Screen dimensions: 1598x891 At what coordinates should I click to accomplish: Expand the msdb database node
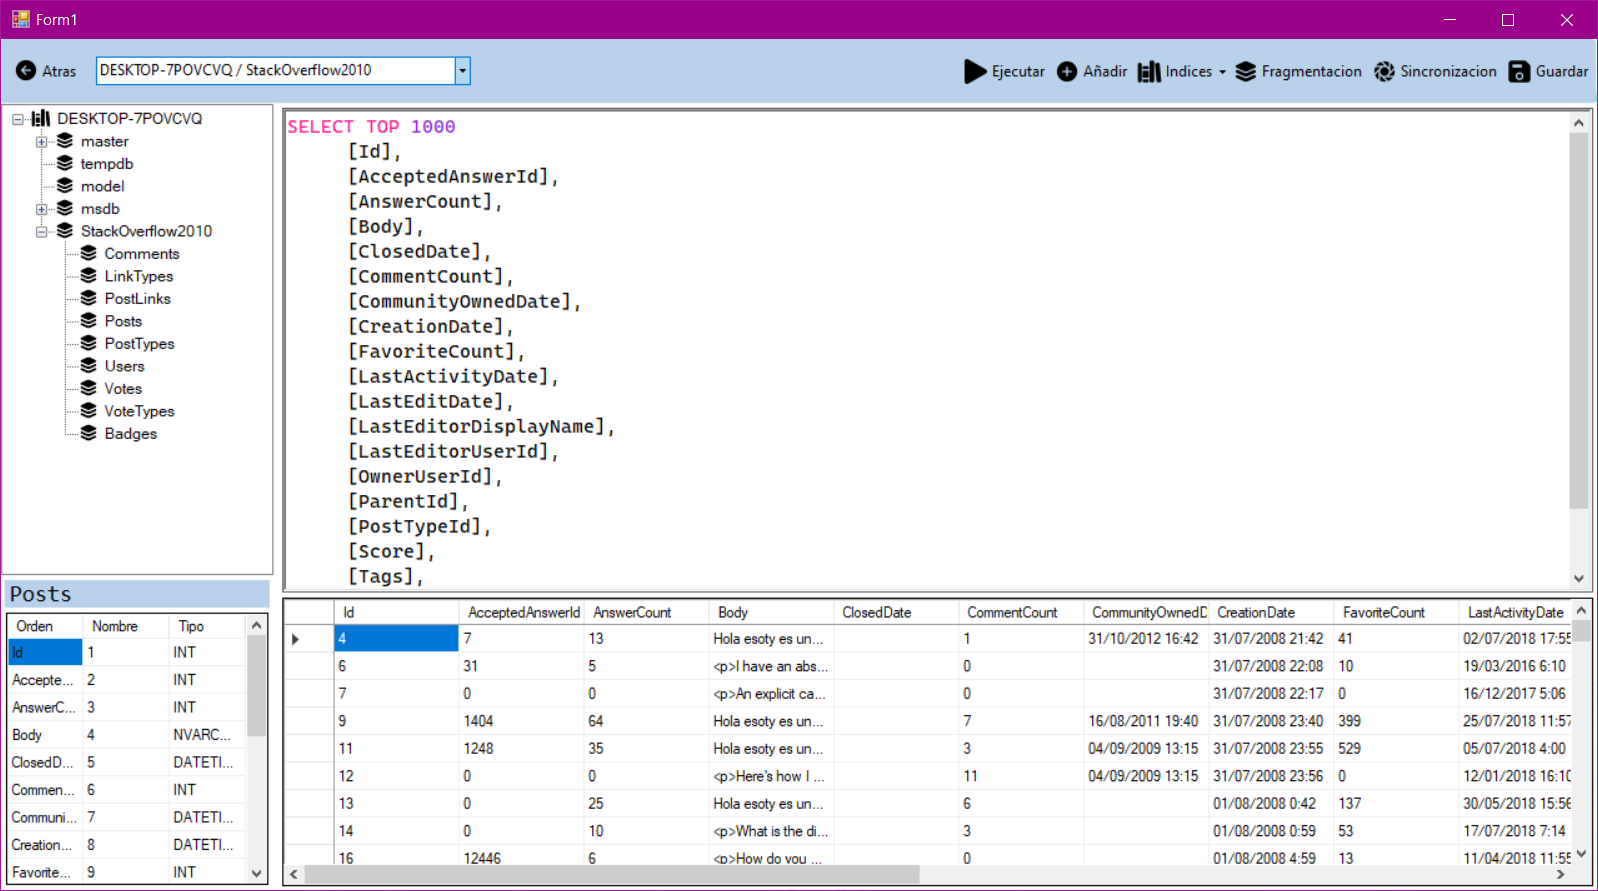pos(42,209)
